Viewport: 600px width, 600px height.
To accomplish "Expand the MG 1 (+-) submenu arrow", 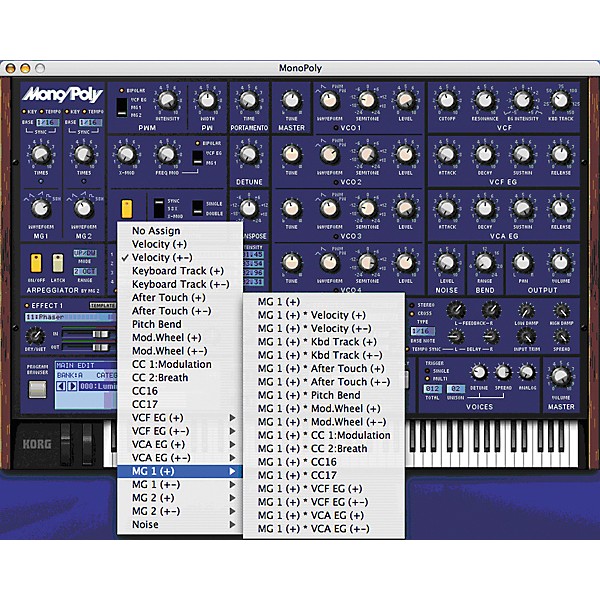I will tap(232, 485).
